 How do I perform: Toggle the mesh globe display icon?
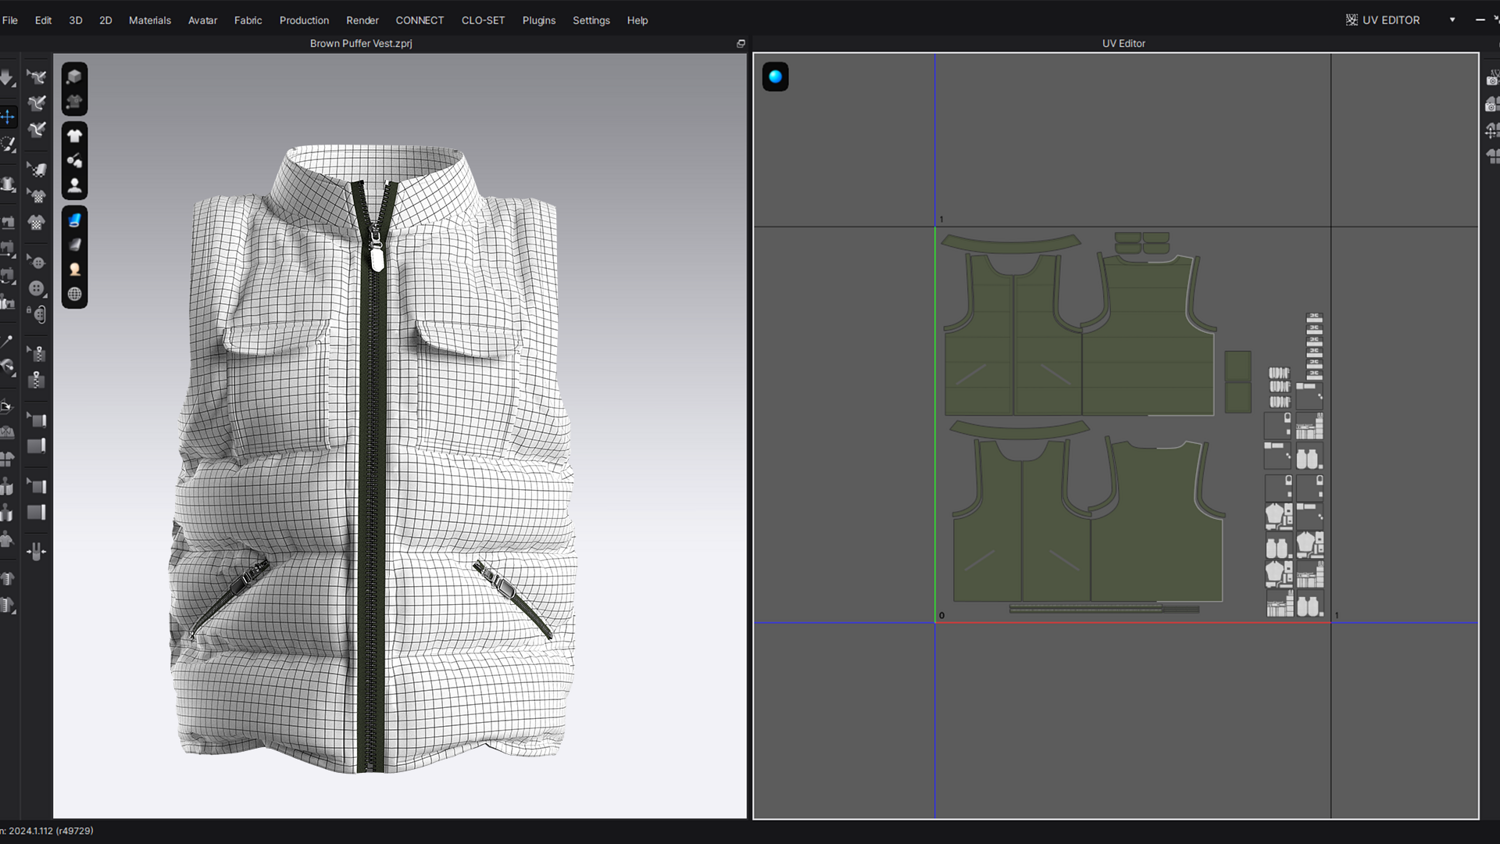click(74, 294)
